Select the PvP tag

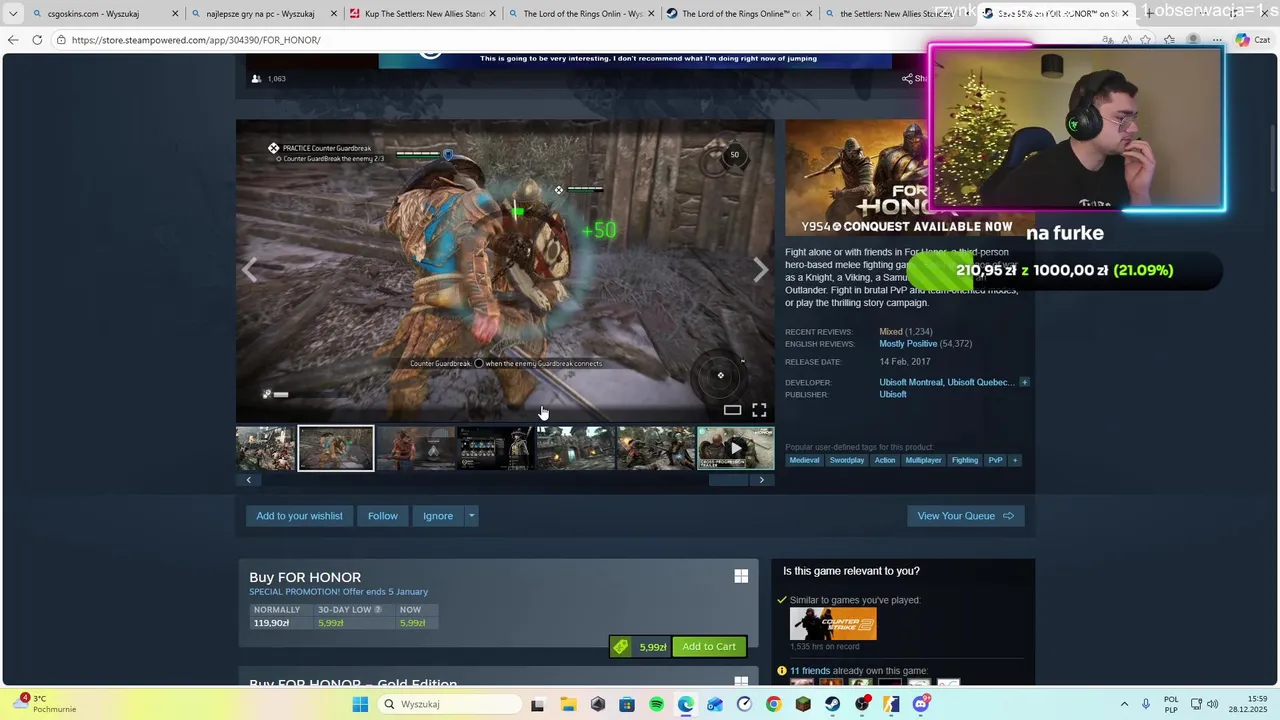[995, 460]
